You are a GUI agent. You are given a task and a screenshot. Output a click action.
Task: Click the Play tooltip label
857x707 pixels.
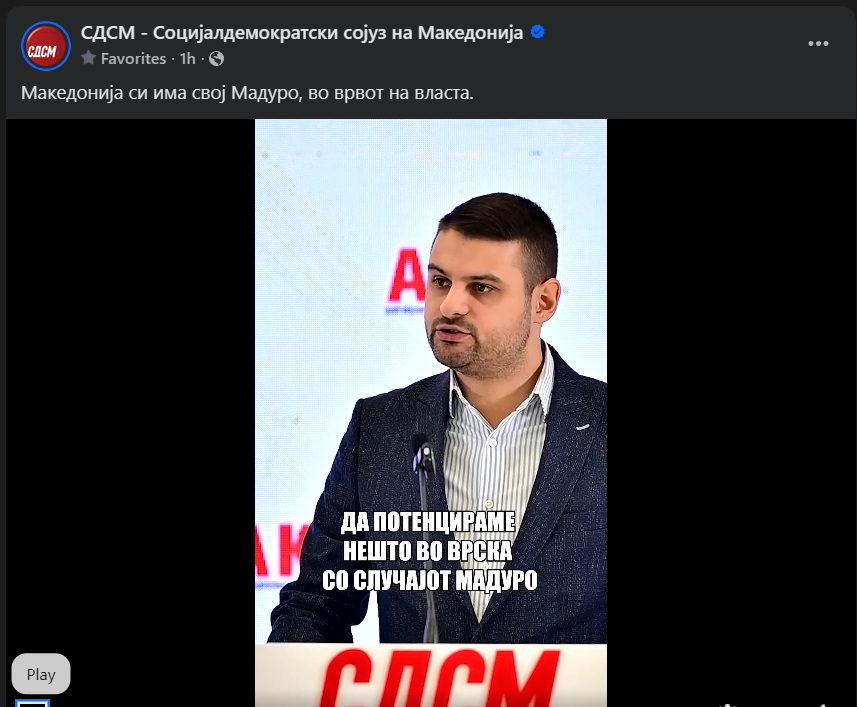point(41,674)
